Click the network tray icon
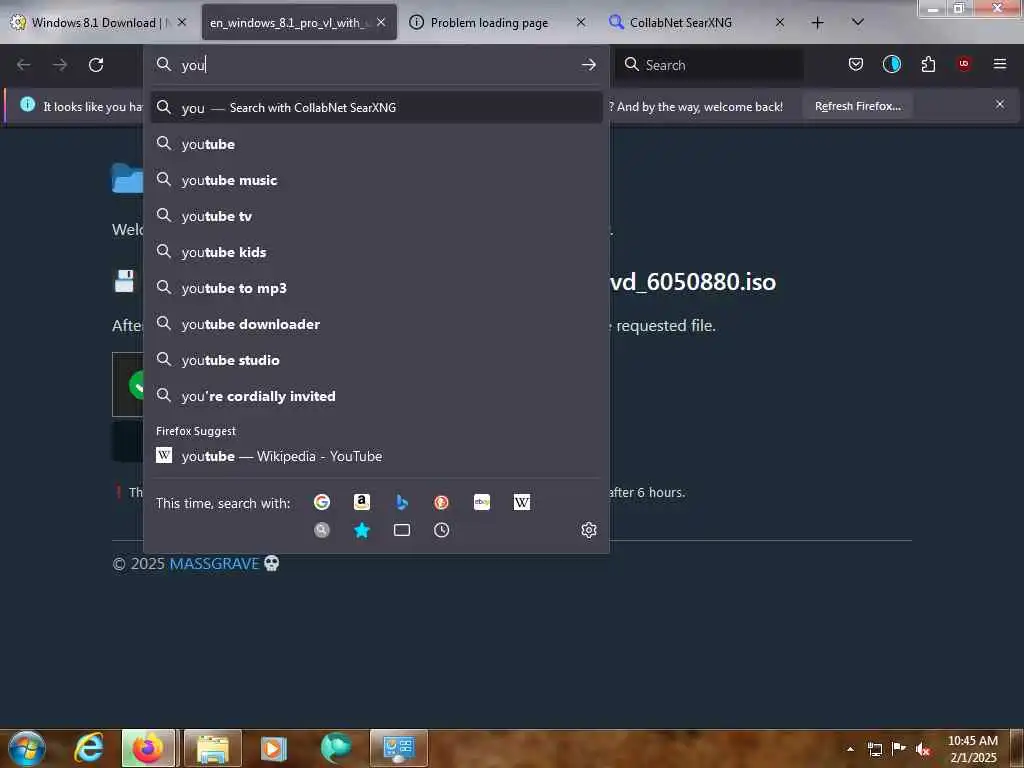The width and height of the screenshot is (1024, 768). pyautogui.click(x=874, y=749)
